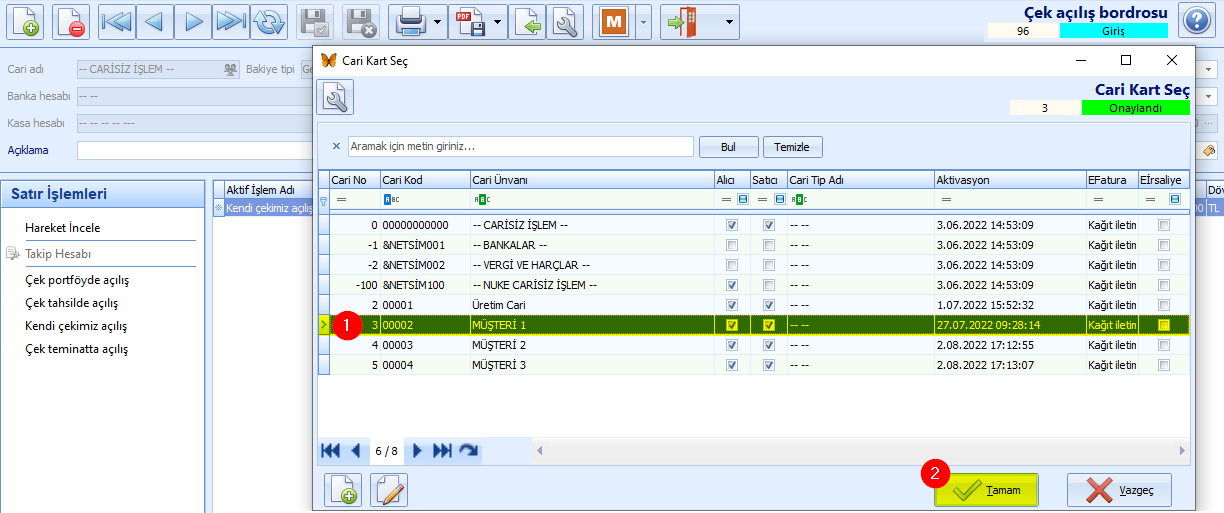The image size is (1224, 513).
Task: Select Çek tahsilde açılış
Action: pos(72,303)
